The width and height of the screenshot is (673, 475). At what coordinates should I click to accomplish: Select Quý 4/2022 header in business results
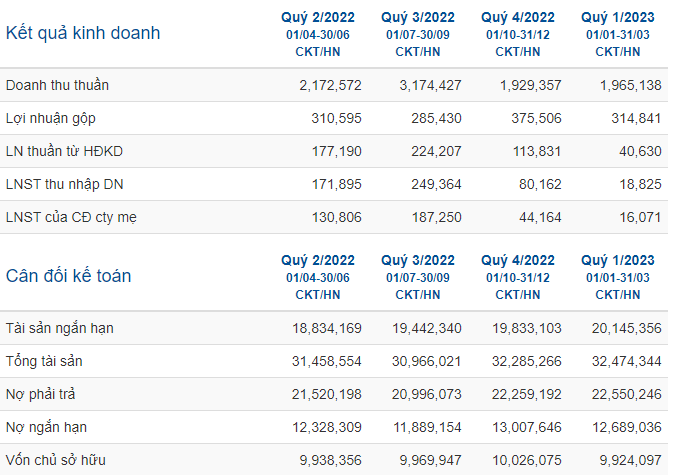(x=518, y=18)
